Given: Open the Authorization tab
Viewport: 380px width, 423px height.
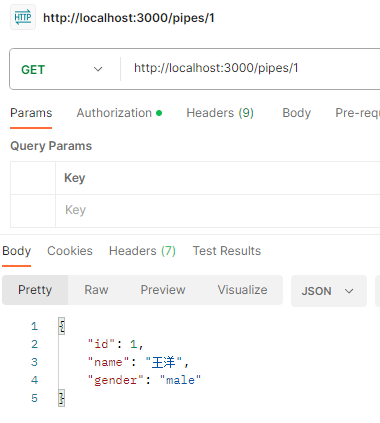Looking at the screenshot, I should click(x=119, y=113).
